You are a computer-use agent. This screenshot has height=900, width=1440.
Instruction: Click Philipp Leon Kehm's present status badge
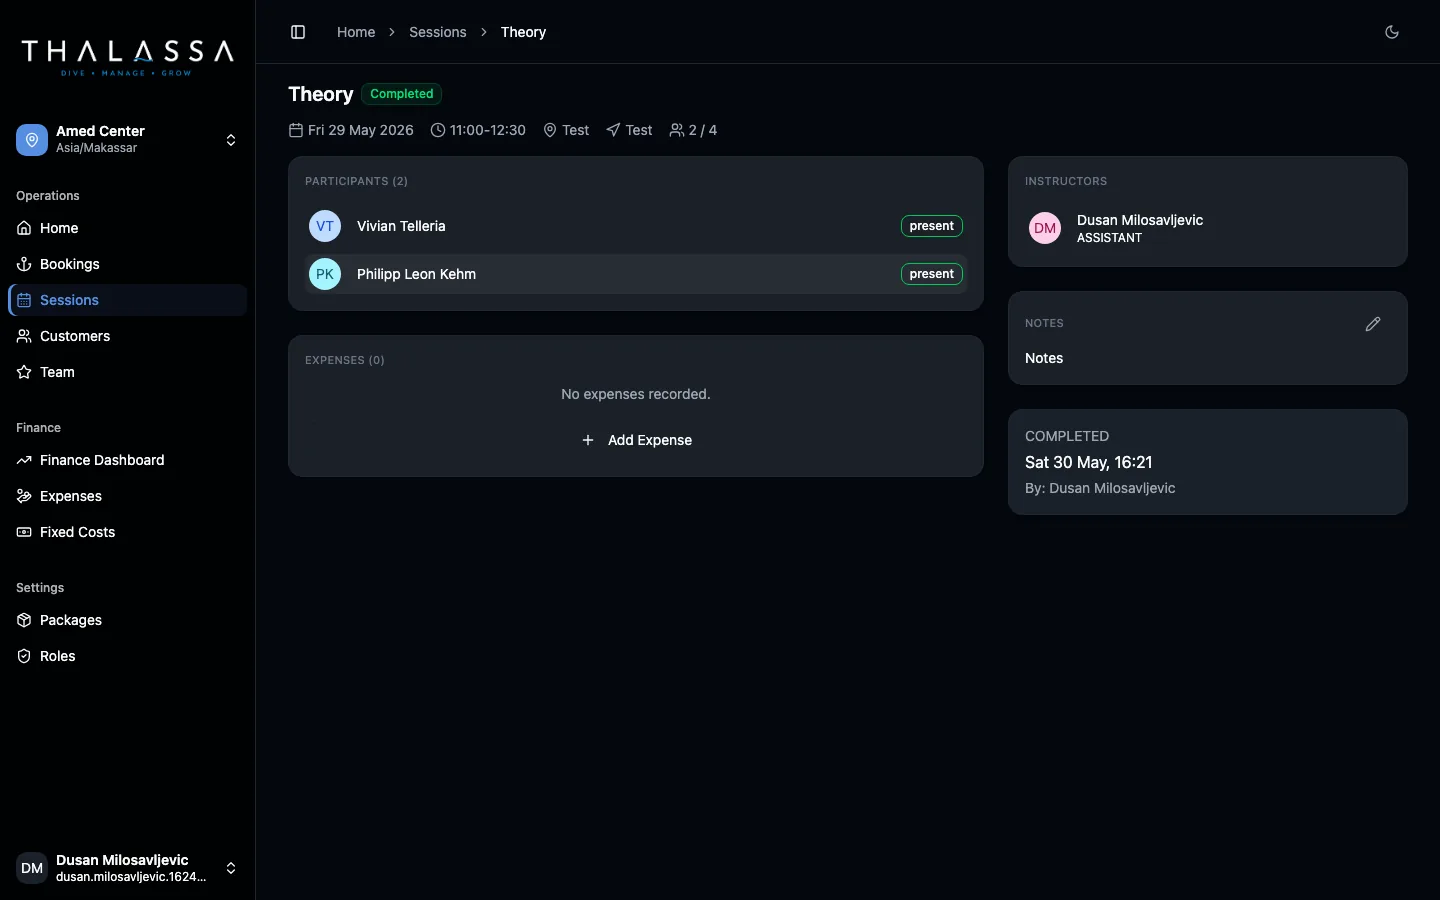pos(932,274)
